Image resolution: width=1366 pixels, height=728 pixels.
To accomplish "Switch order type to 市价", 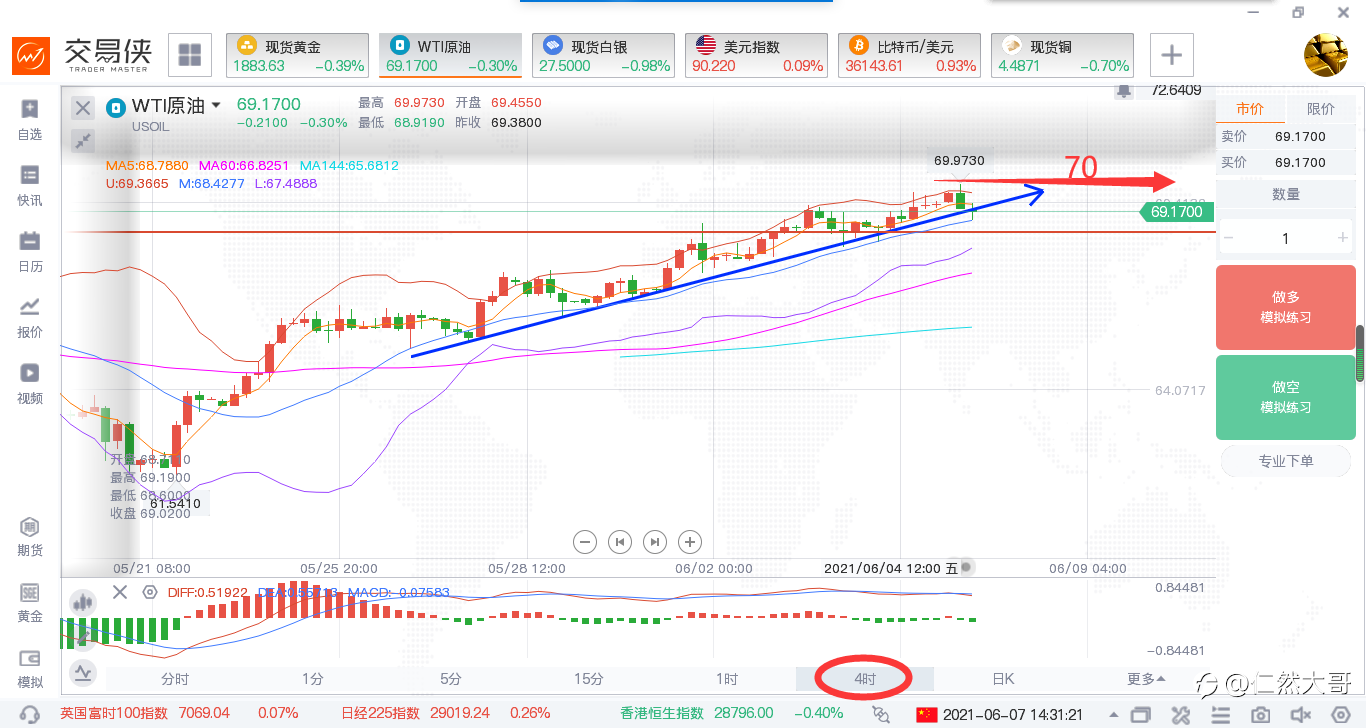I will coord(1250,109).
